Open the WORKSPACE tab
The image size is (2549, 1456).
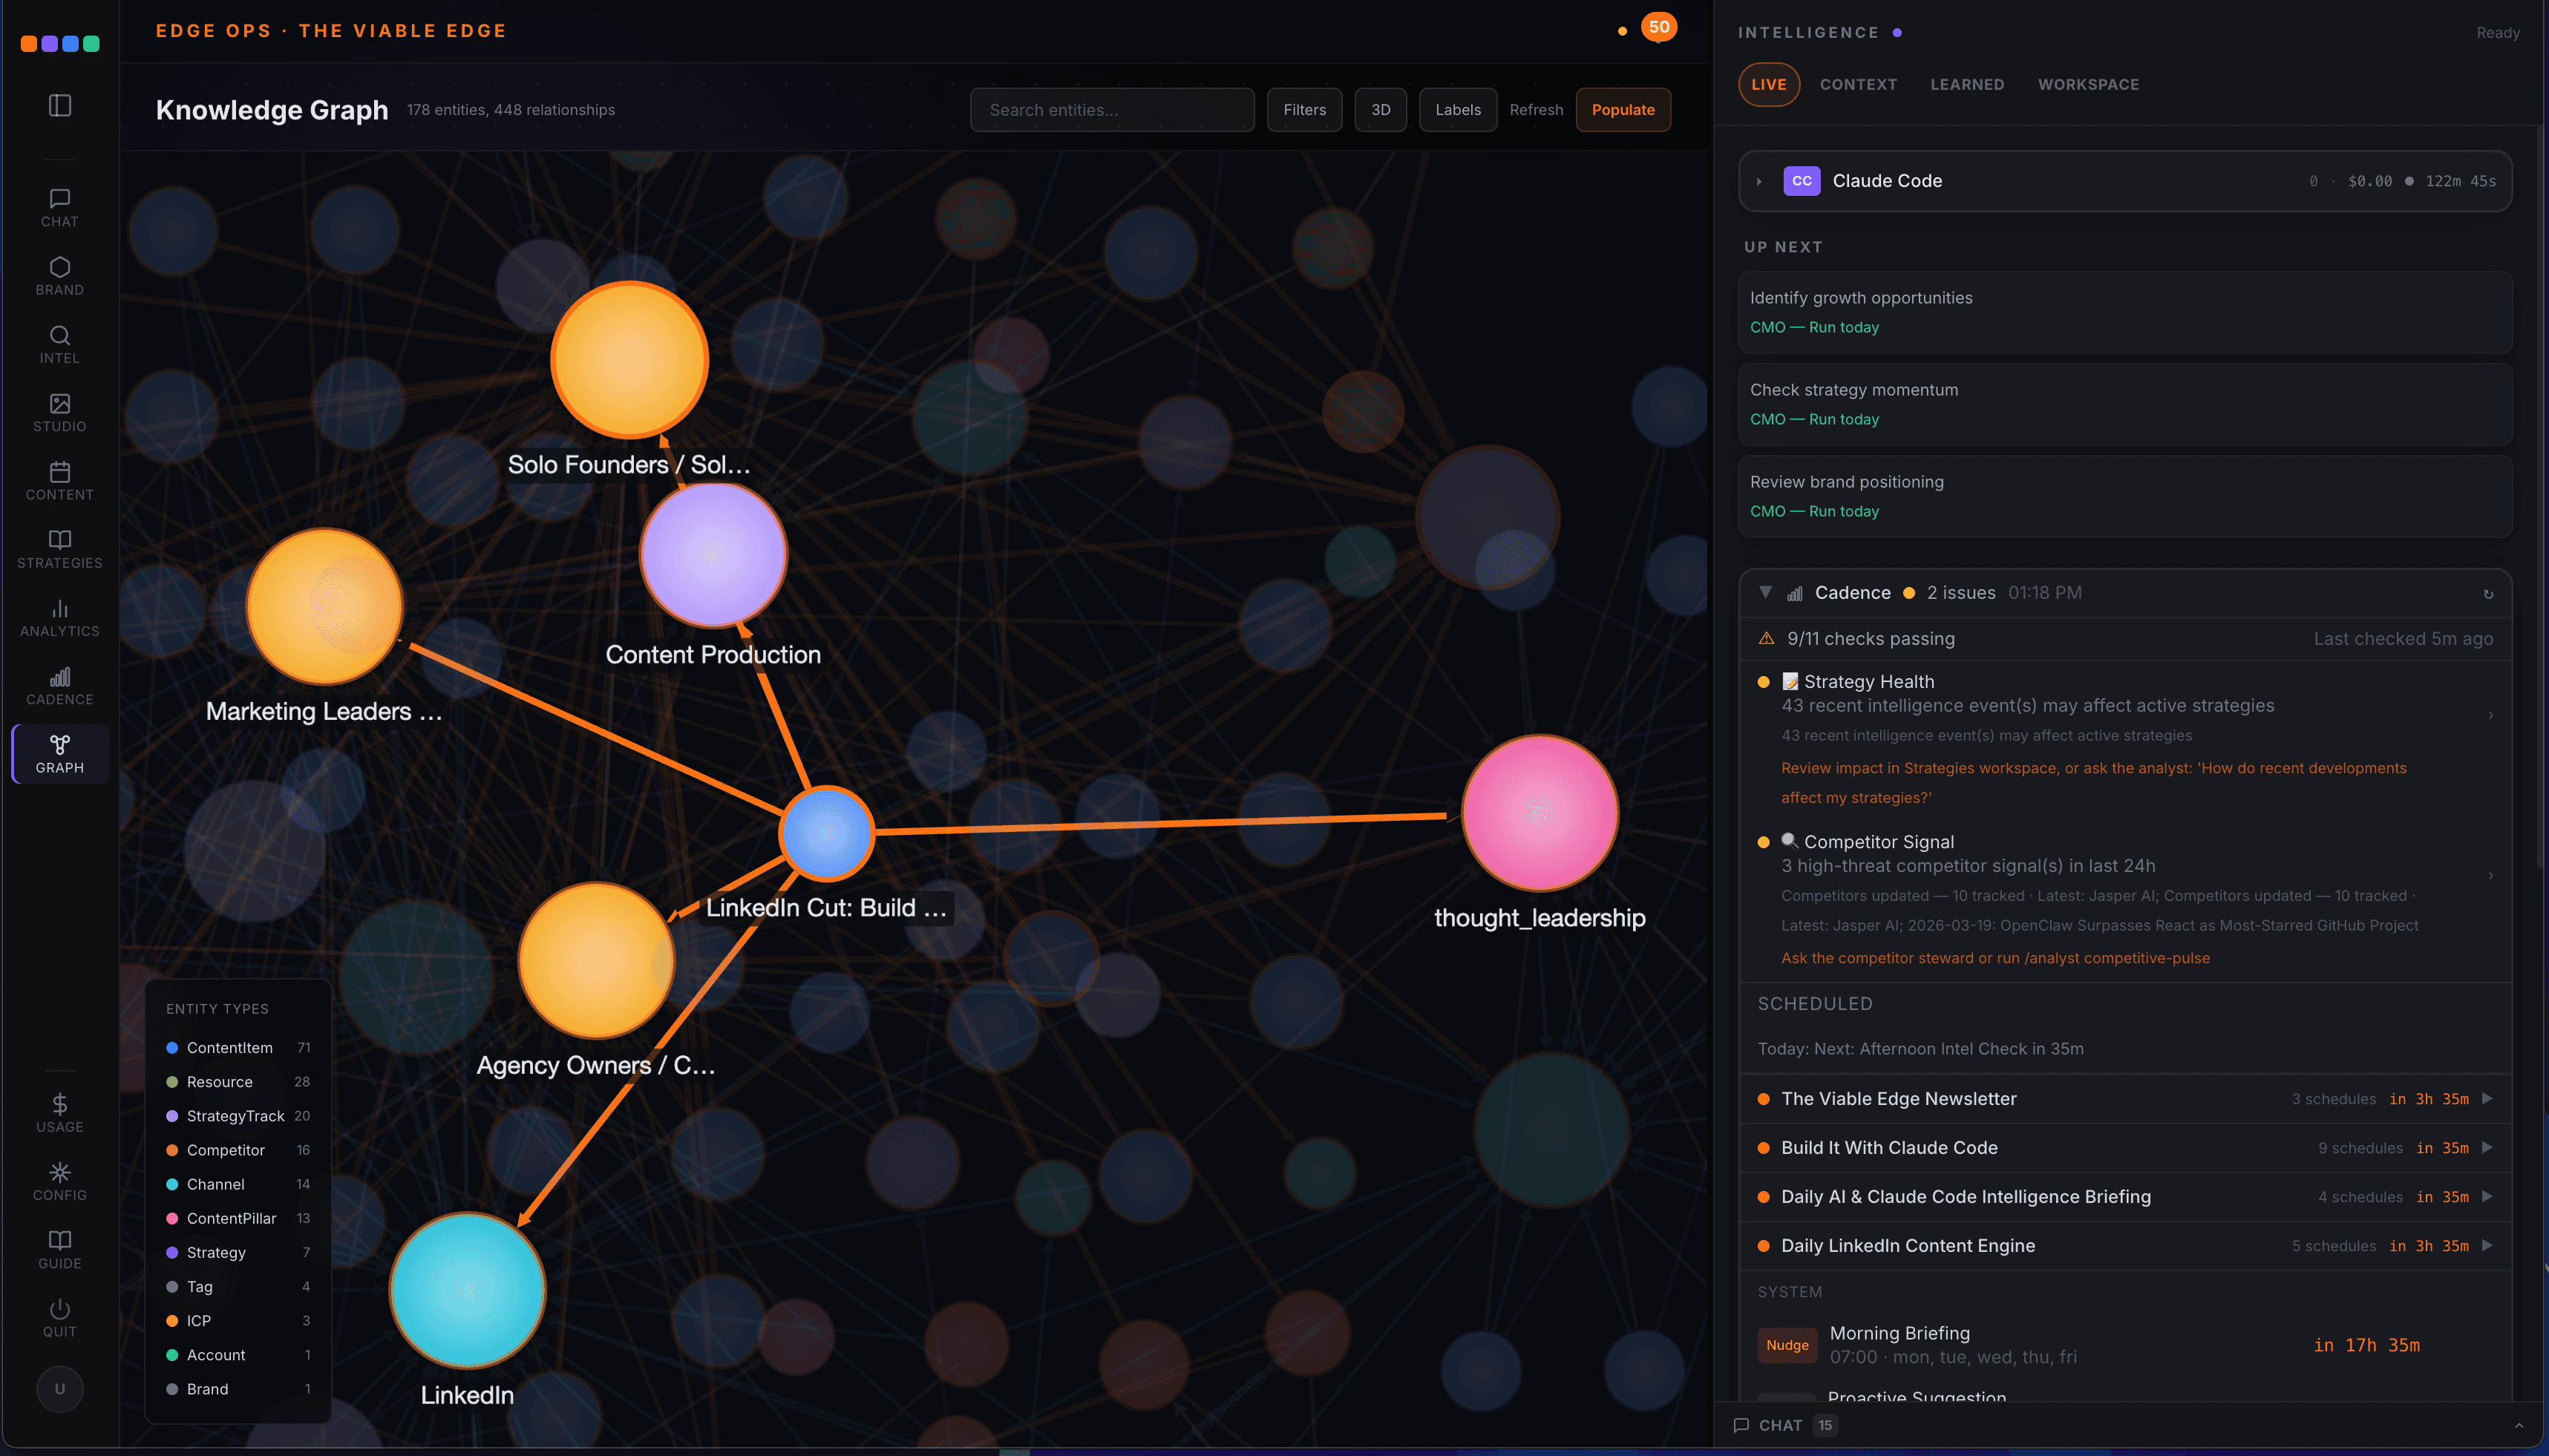[x=2088, y=84]
